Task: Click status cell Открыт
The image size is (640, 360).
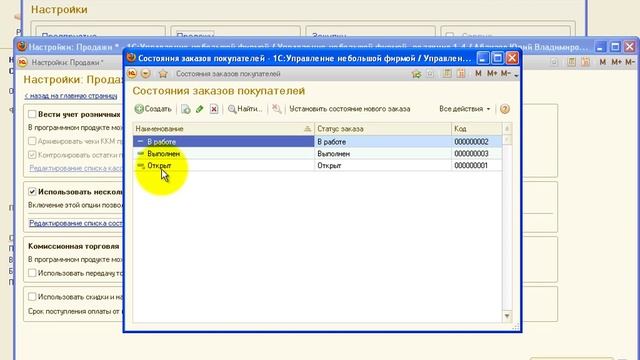Action: [x=382, y=165]
